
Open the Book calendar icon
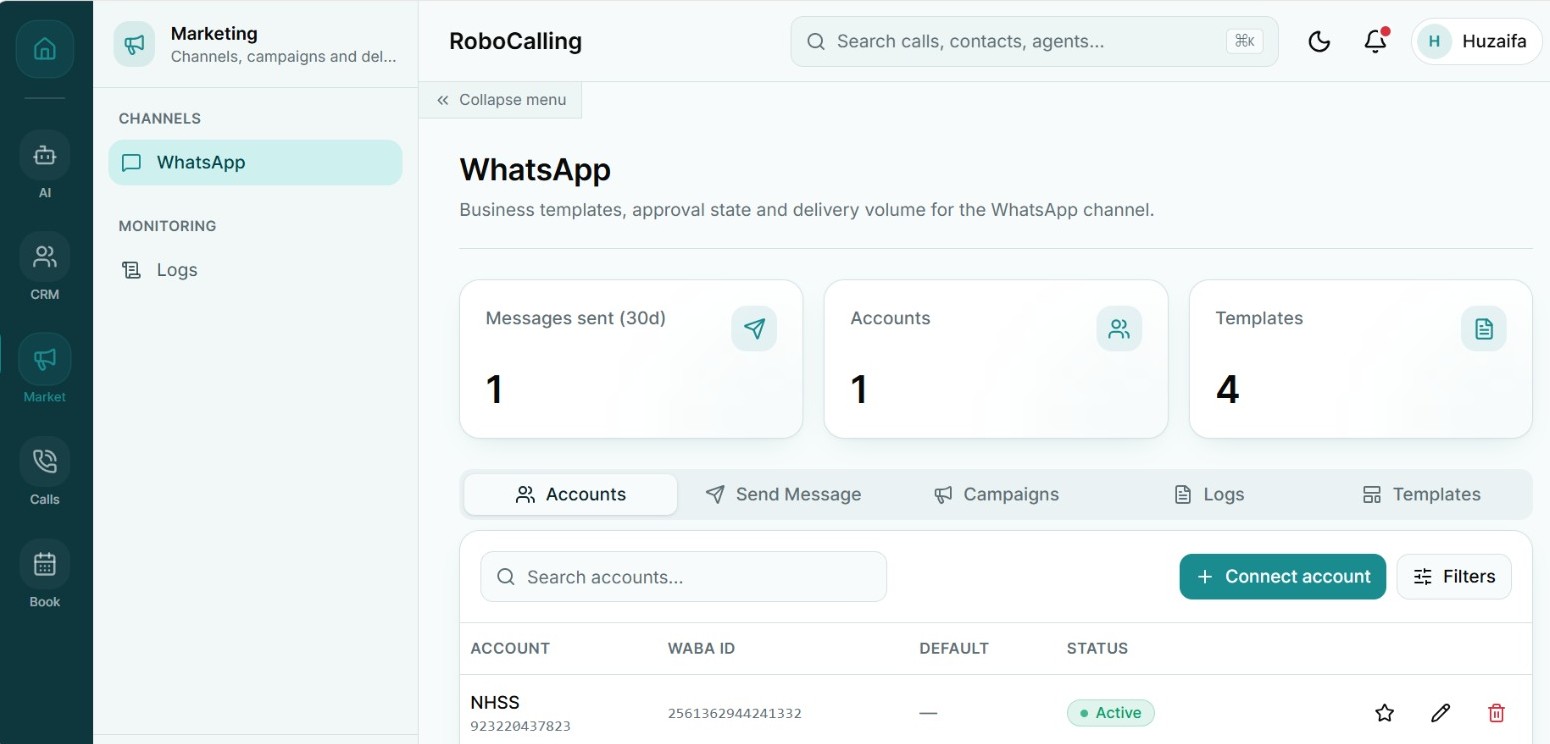coord(45,565)
